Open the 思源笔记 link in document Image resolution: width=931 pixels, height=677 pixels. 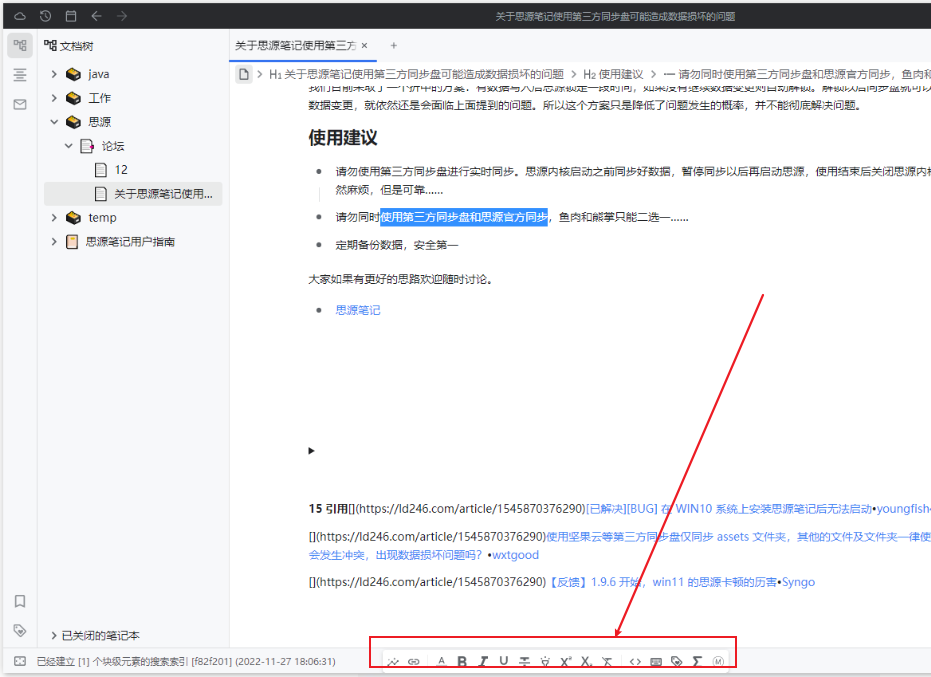pos(357,309)
